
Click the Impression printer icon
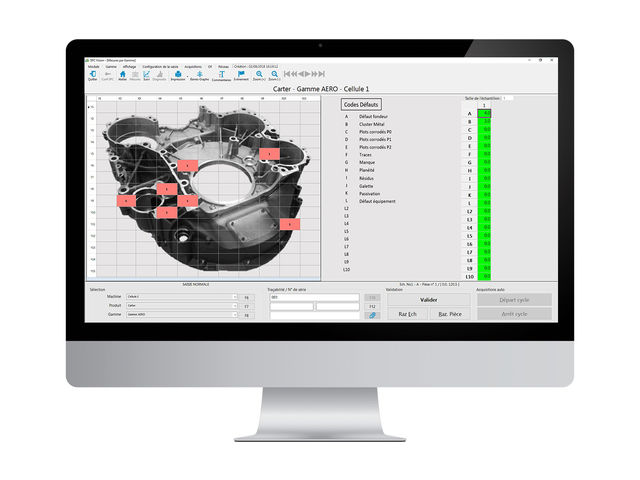177,75
